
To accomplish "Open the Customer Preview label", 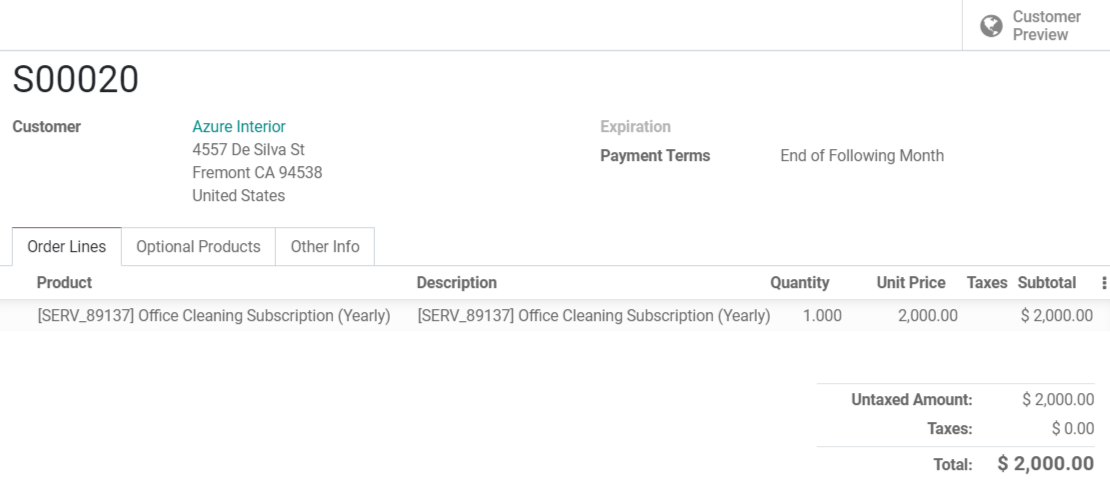I will tap(1046, 26).
